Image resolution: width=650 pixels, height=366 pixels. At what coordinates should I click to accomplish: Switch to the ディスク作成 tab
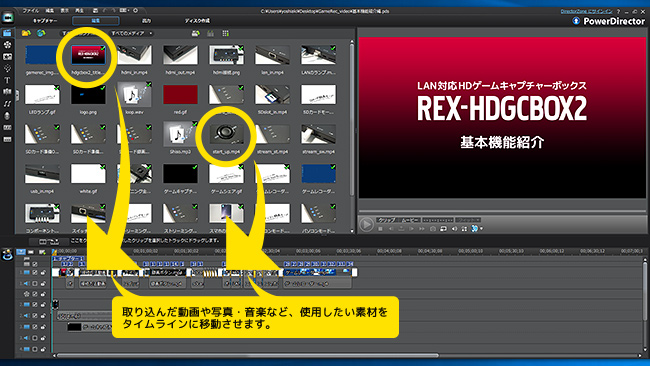197,21
